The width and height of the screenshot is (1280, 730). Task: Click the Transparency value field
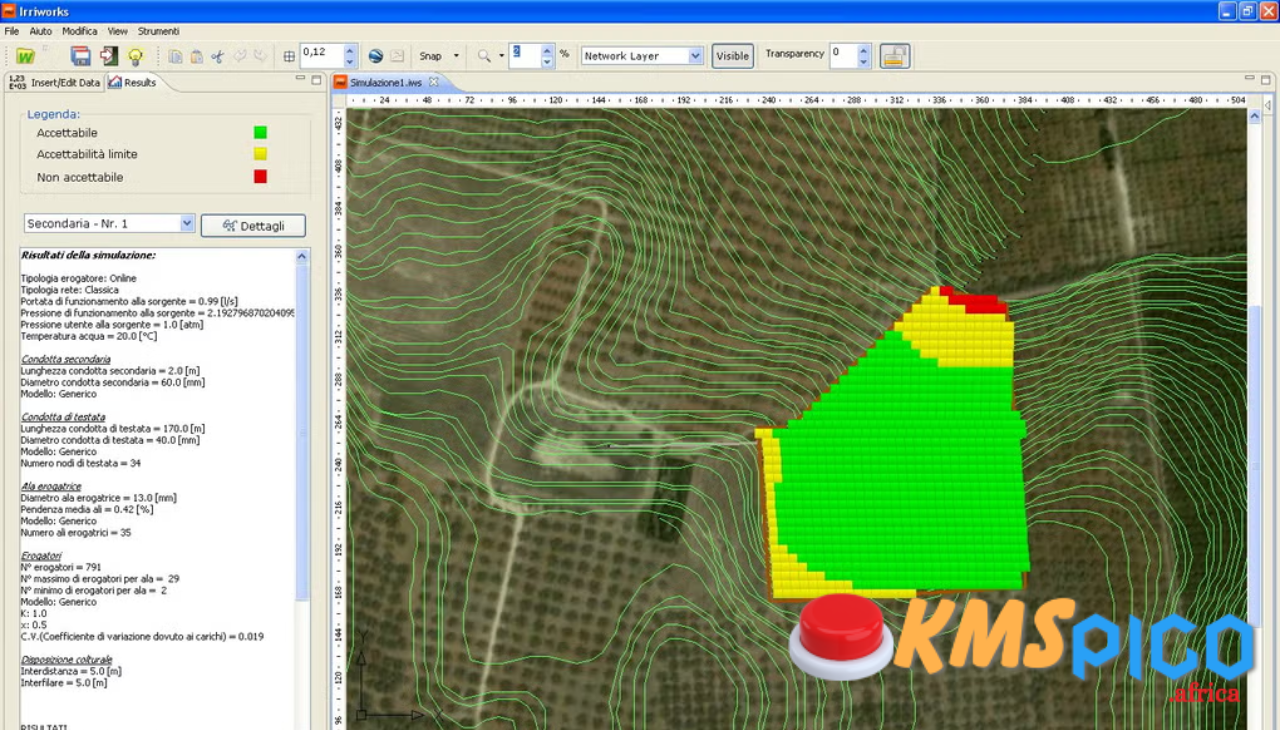(x=842, y=56)
